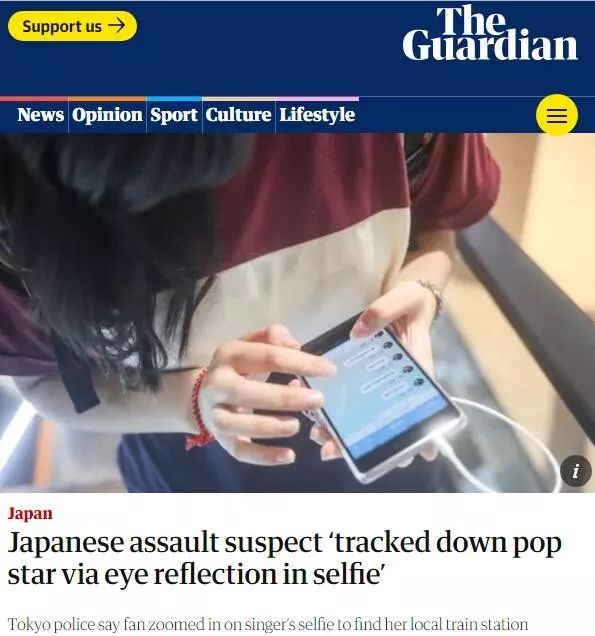Click the tan bar above Culture

239,99
